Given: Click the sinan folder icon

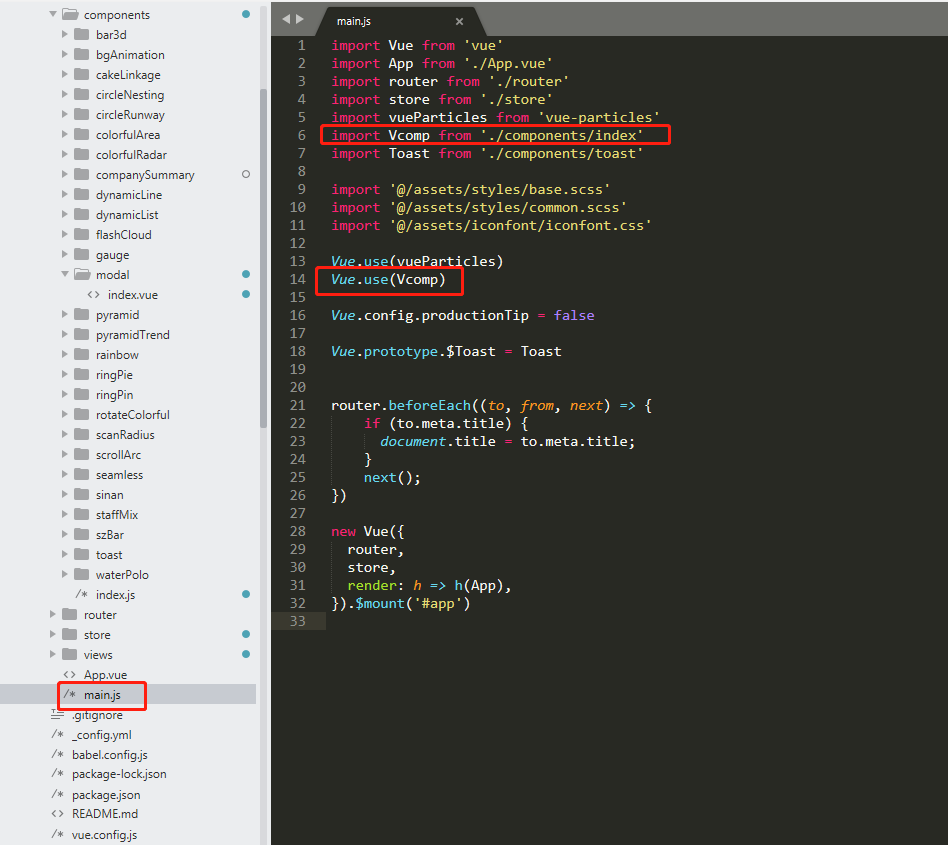Looking at the screenshot, I should coord(82,494).
